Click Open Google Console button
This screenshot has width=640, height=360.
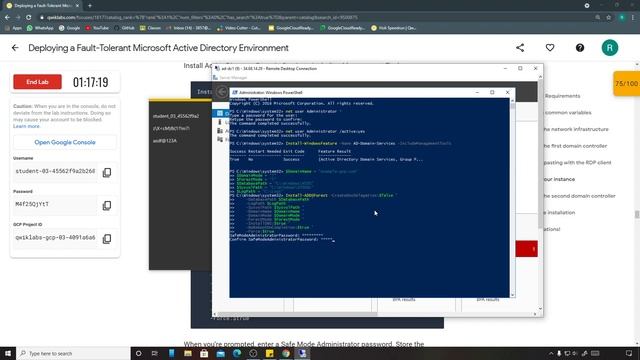pos(65,142)
